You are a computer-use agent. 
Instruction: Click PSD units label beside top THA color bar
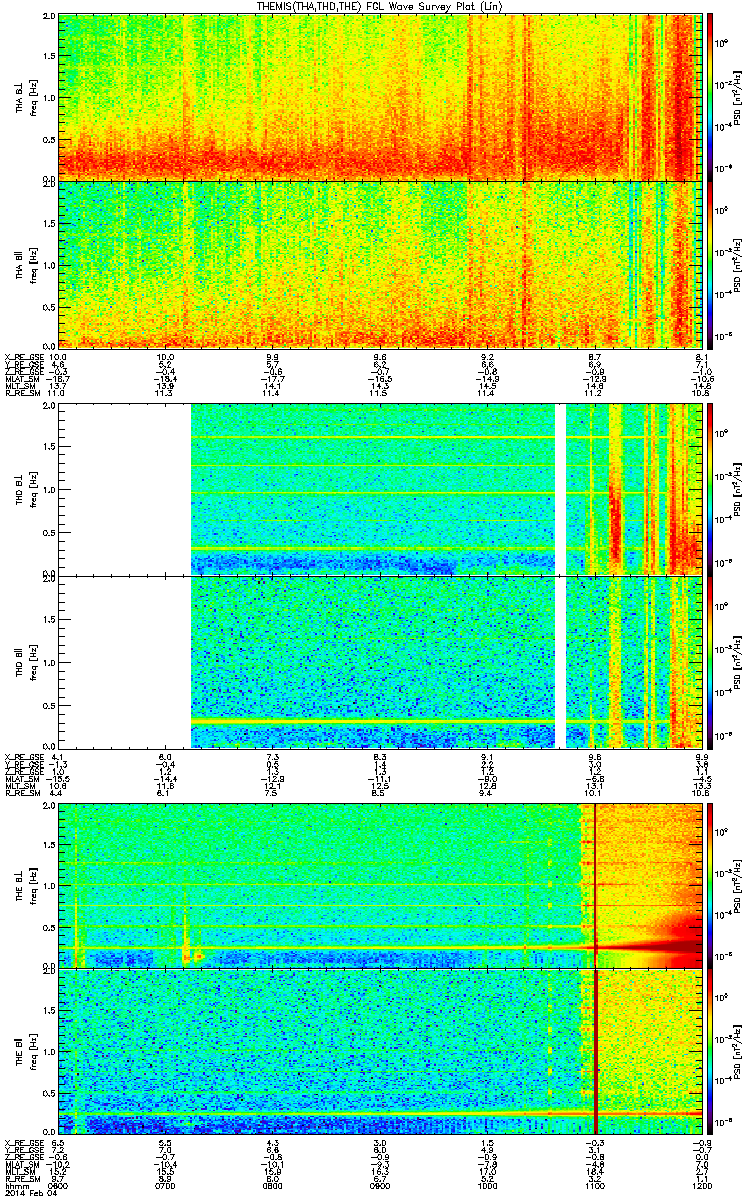738,97
